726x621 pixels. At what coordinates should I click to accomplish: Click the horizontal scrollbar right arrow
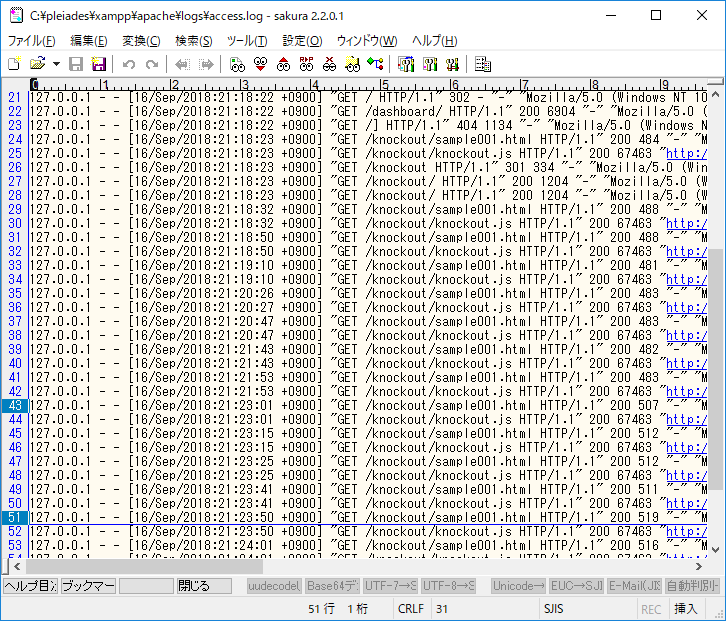point(699,566)
